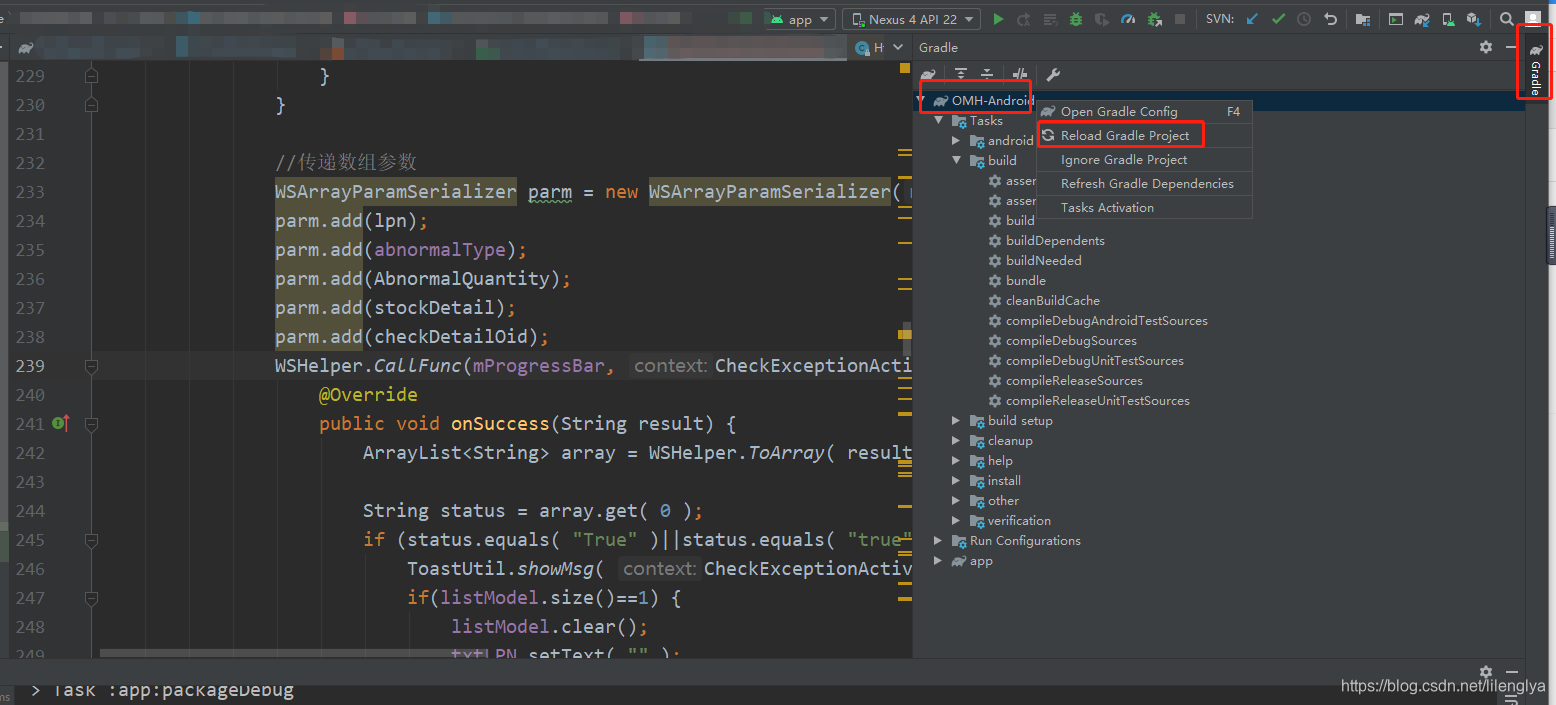Open Run Anything icon in main toolbar

tap(1396, 19)
